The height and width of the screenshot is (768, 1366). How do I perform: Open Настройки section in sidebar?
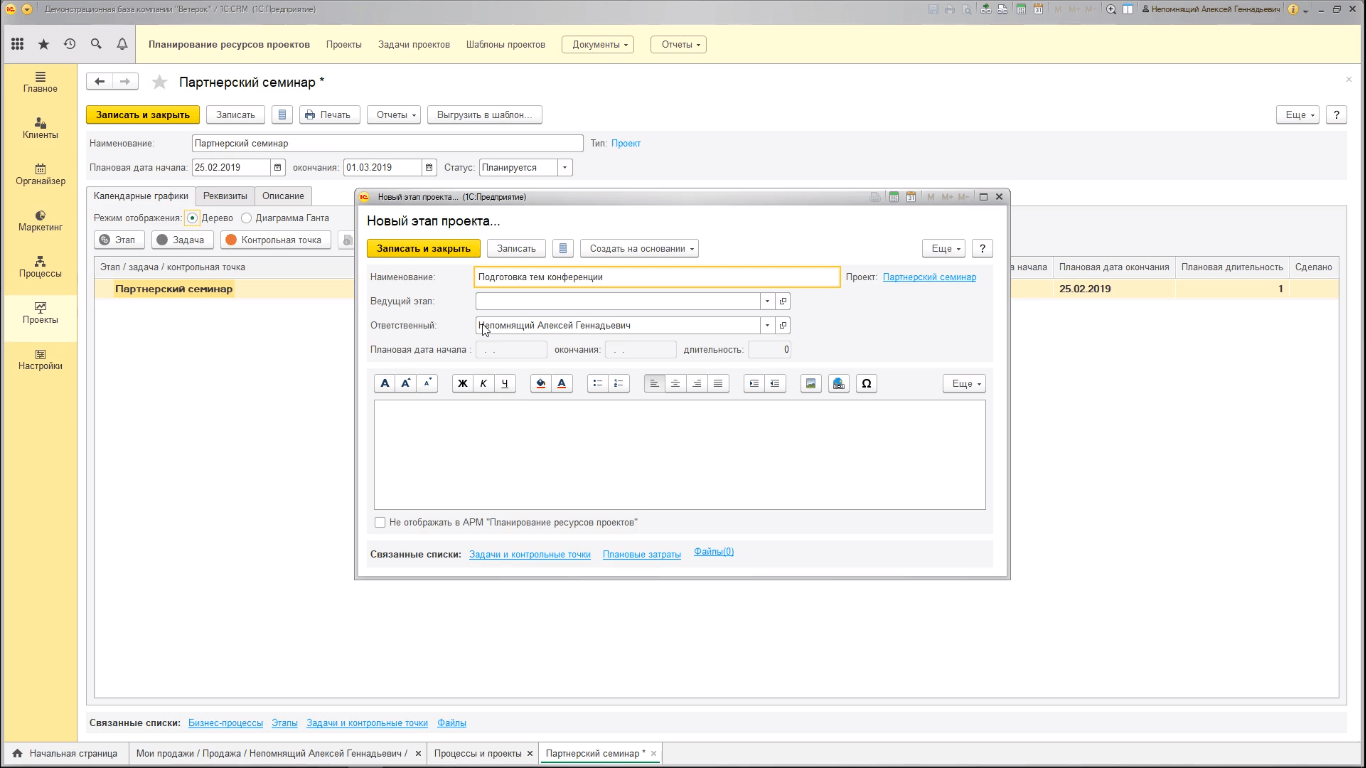[40, 359]
